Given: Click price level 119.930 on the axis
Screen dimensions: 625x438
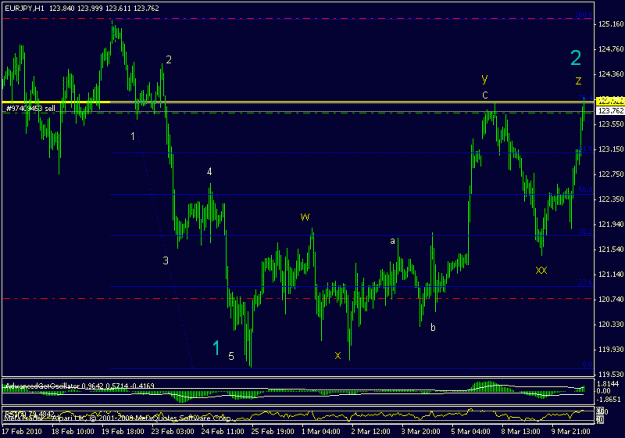Looking at the screenshot, I should point(611,350).
